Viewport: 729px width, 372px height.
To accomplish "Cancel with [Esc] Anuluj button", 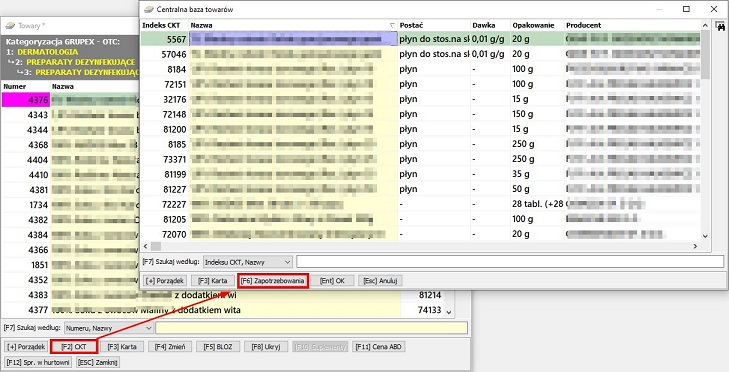I will (381, 281).
